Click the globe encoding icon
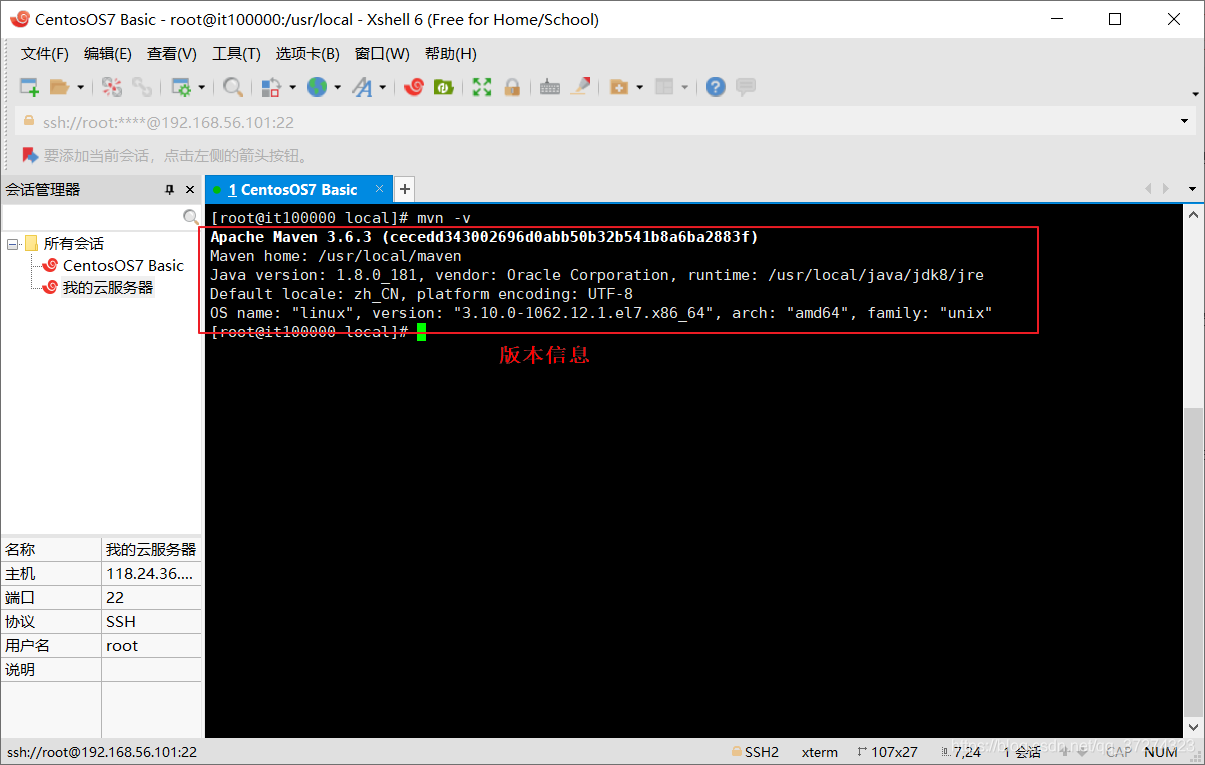1205x765 pixels. click(317, 88)
